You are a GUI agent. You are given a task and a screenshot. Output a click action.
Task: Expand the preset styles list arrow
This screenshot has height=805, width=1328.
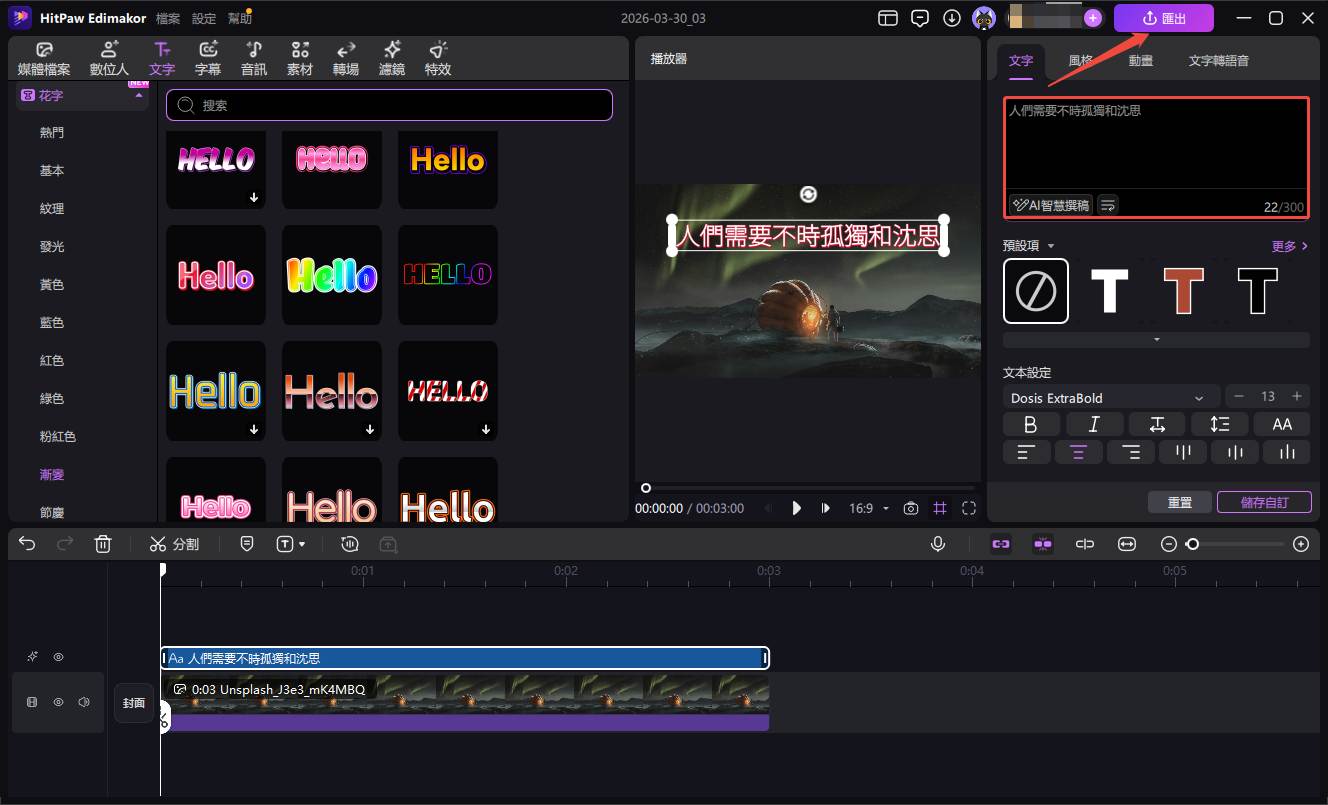click(1156, 340)
